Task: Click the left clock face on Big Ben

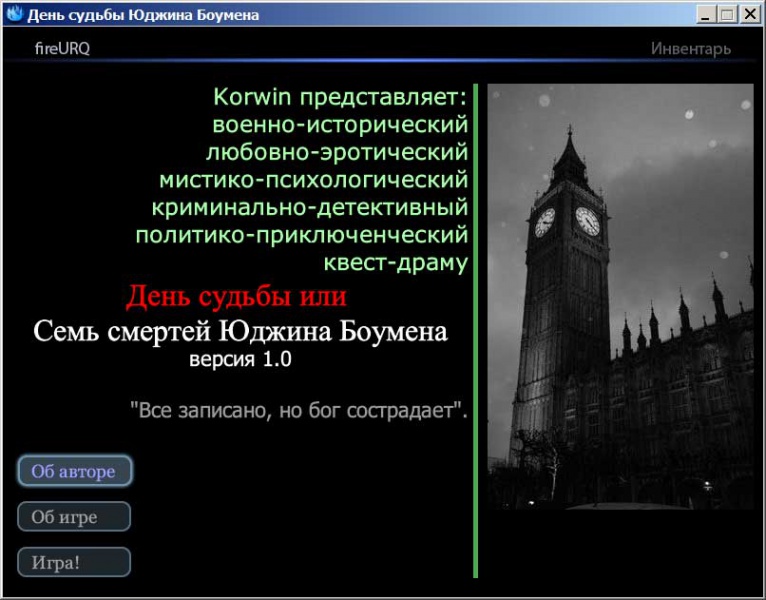Action: (545, 221)
